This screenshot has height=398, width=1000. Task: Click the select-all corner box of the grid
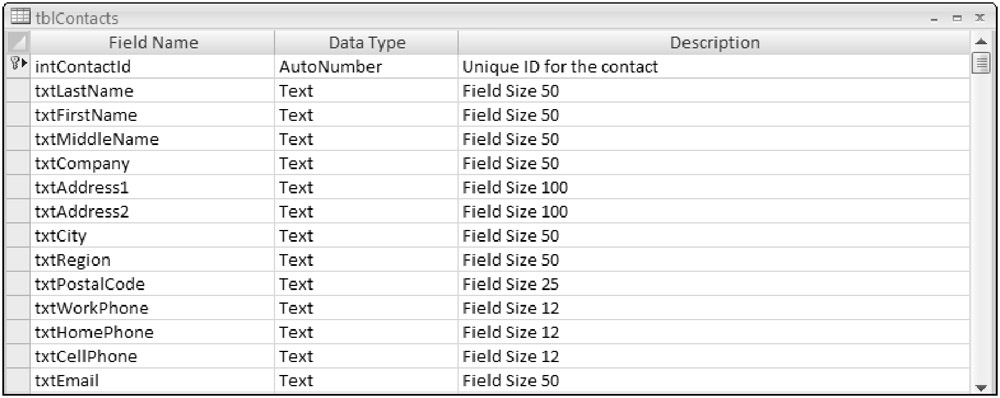click(18, 43)
